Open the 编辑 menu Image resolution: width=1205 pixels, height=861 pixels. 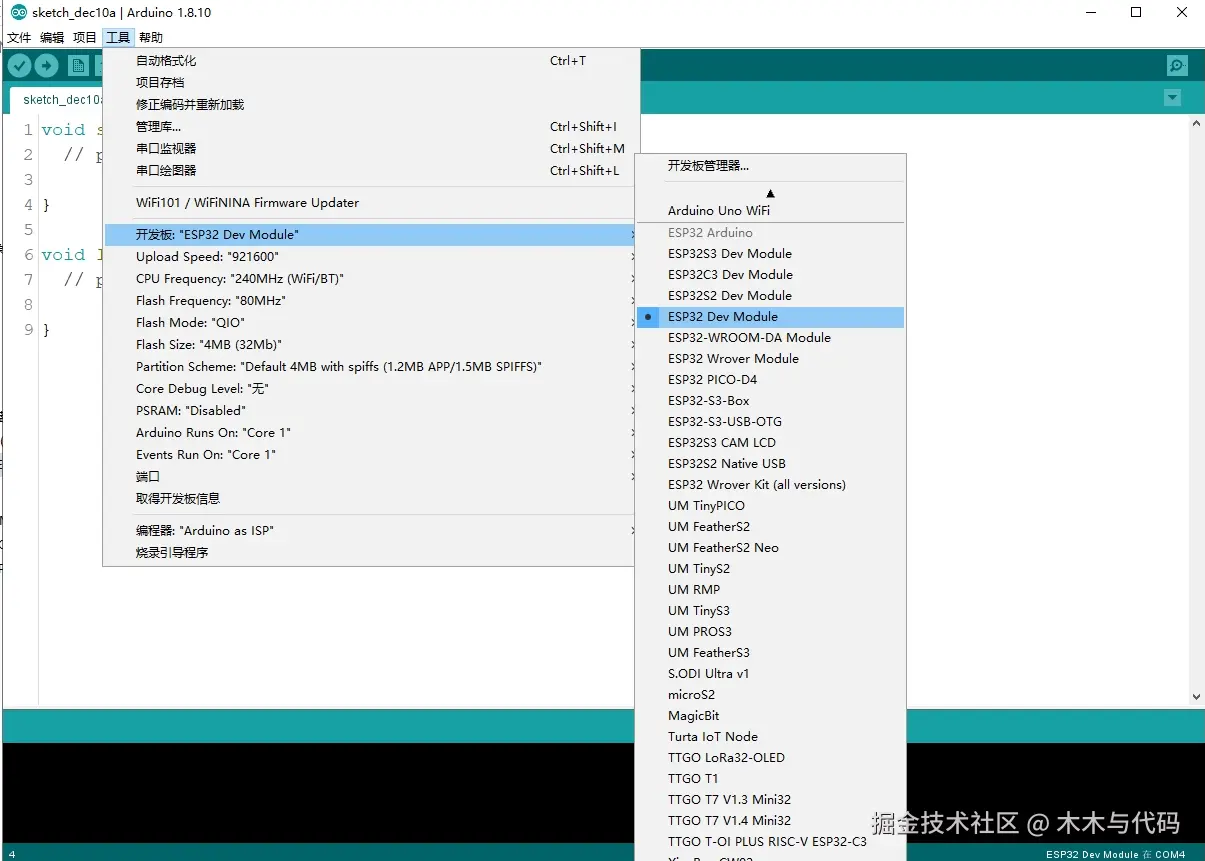coord(52,38)
